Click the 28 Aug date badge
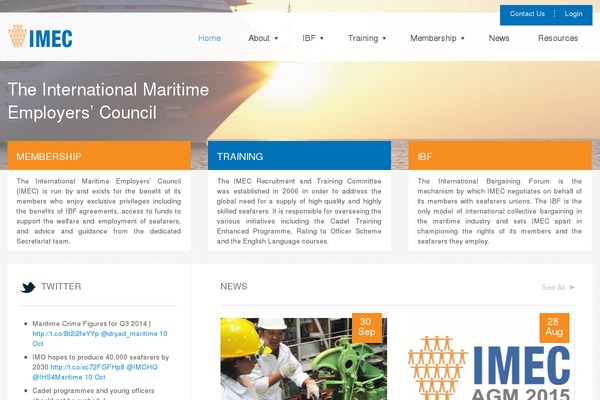Viewport: 600px width, 400px height. point(554,327)
